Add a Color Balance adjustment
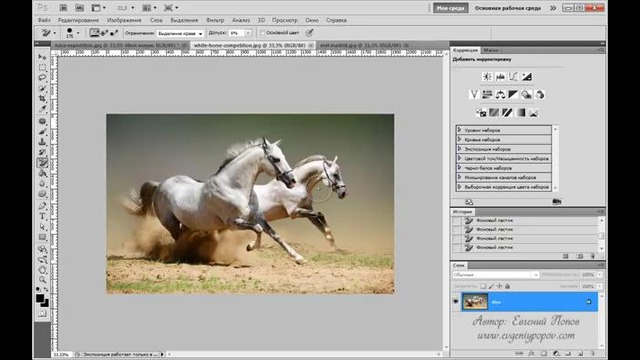This screenshot has height=360, width=640. click(500, 95)
